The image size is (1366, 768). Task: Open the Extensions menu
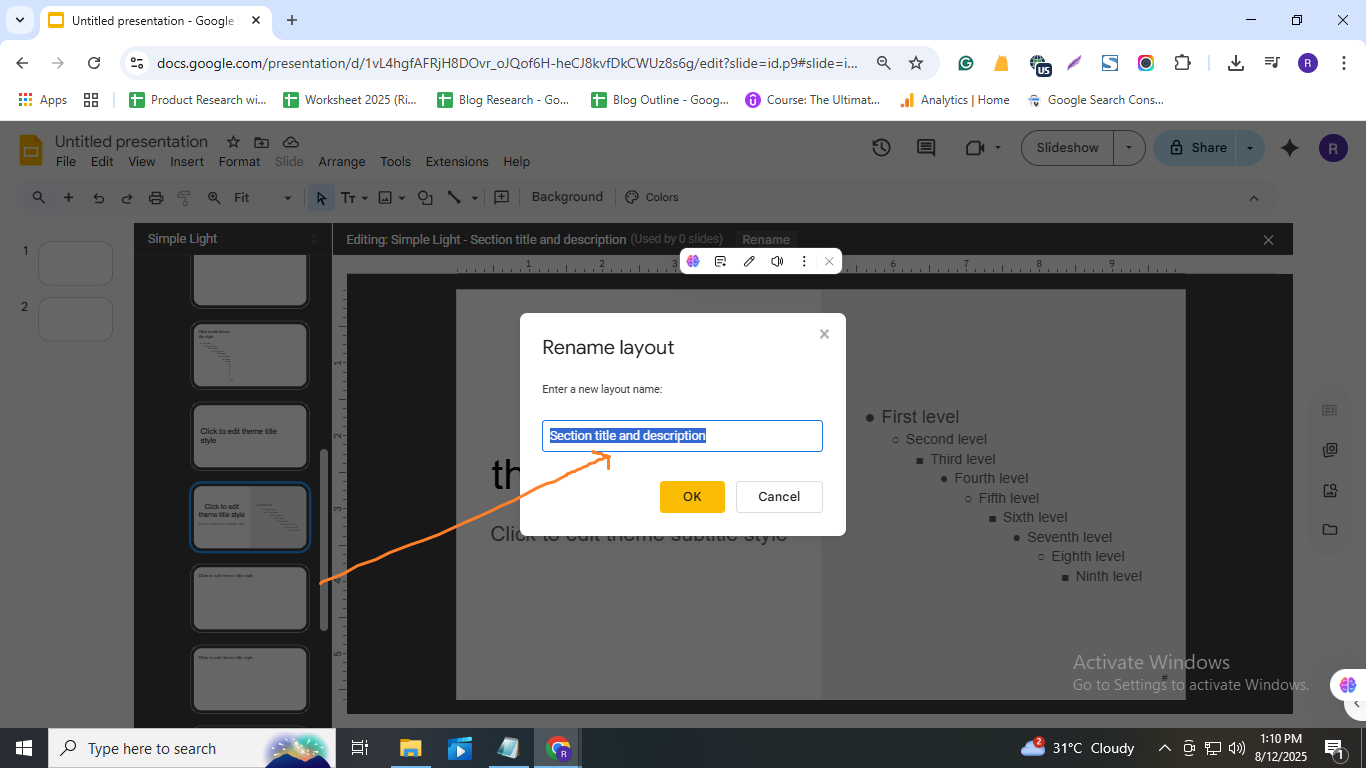coord(457,162)
